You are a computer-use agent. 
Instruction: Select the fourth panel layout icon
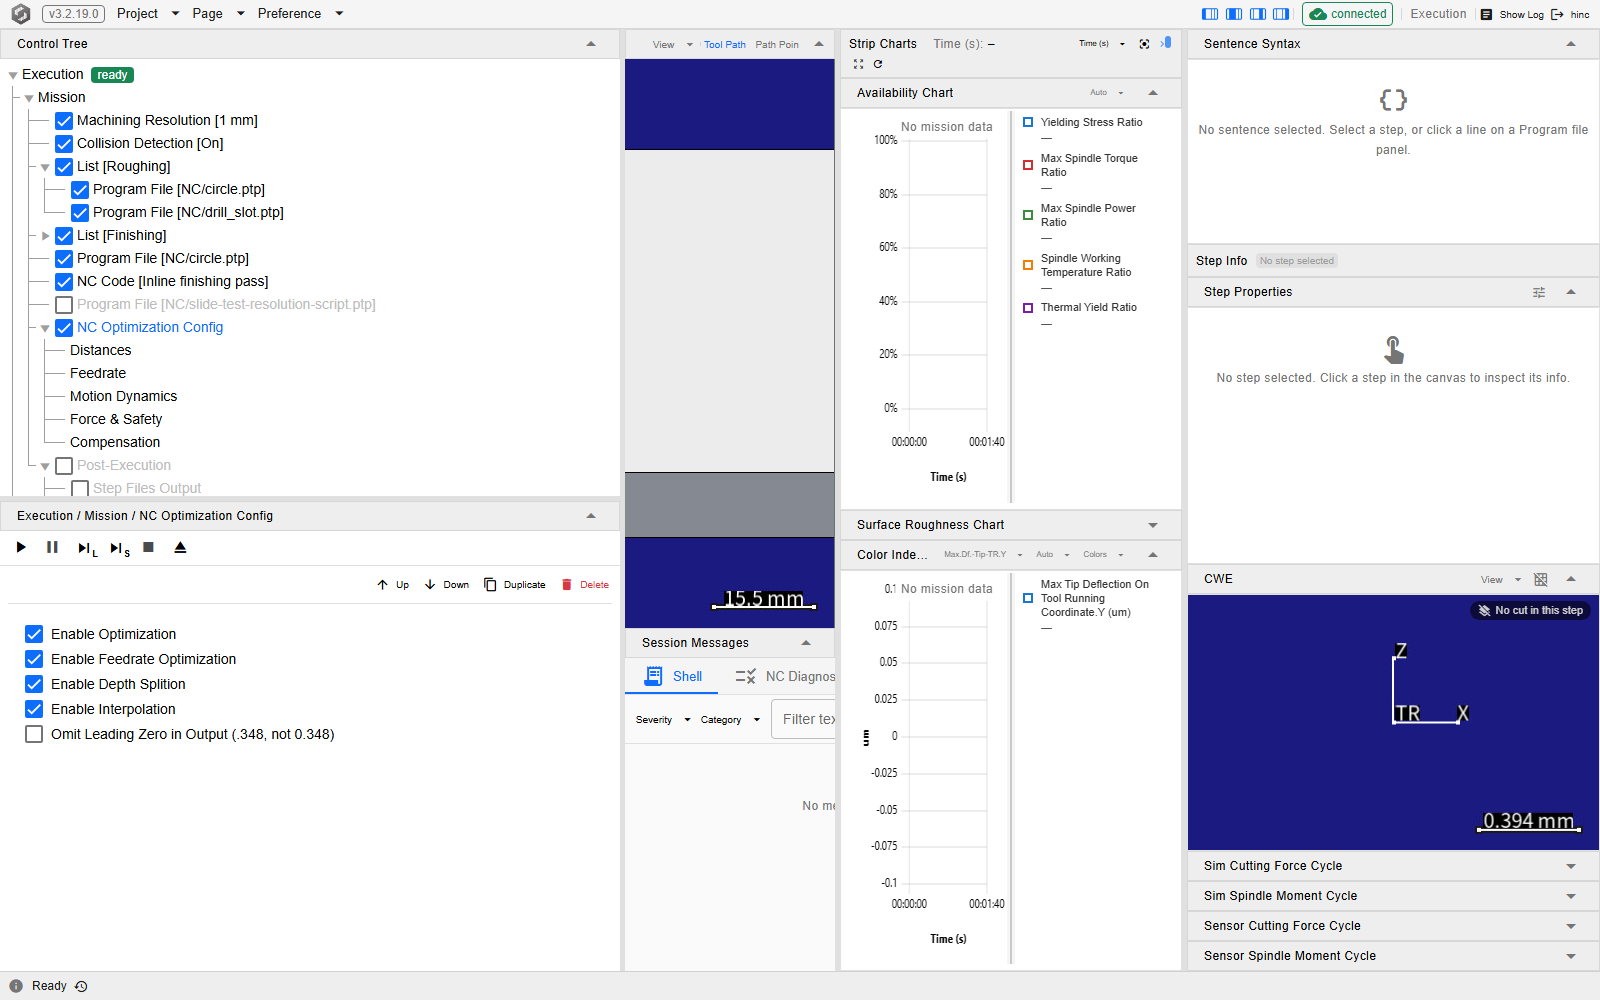(x=1281, y=14)
